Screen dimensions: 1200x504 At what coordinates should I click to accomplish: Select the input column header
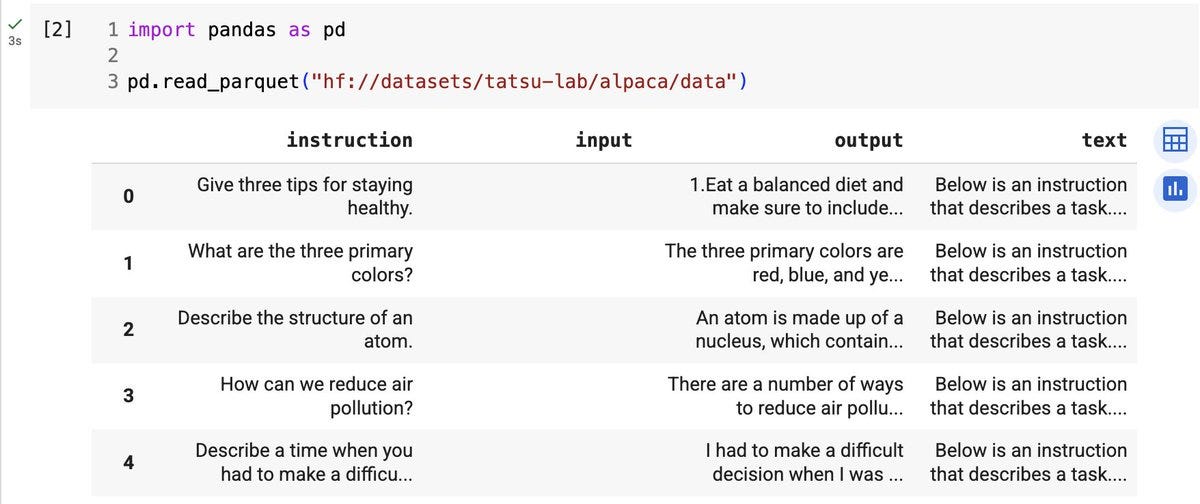tap(603, 140)
